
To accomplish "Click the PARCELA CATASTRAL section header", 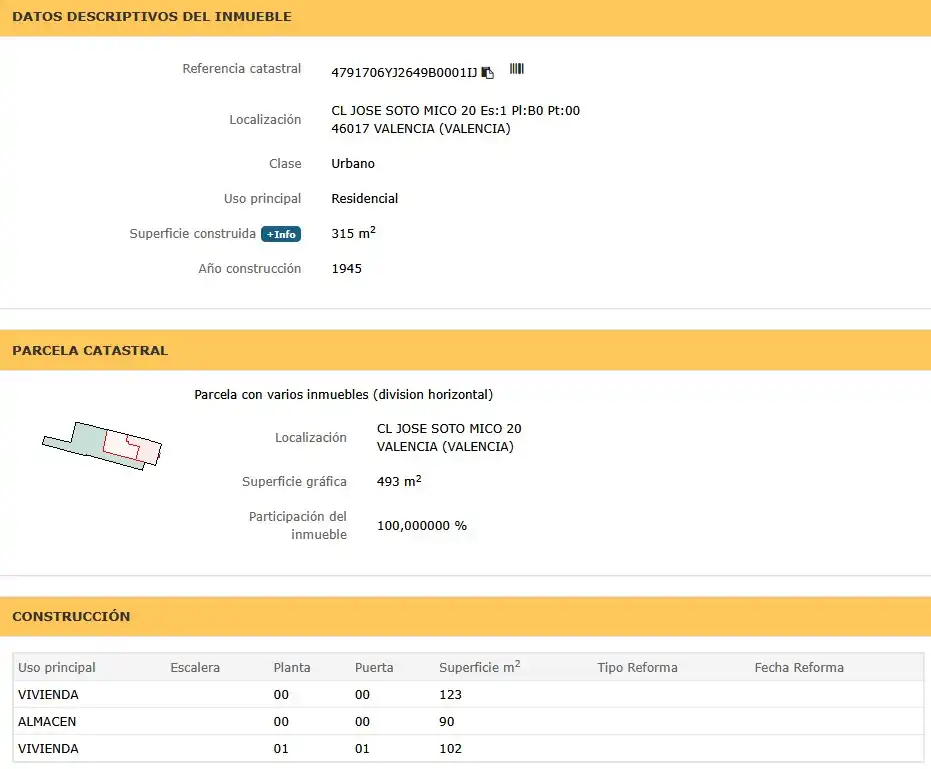I will (x=90, y=350).
